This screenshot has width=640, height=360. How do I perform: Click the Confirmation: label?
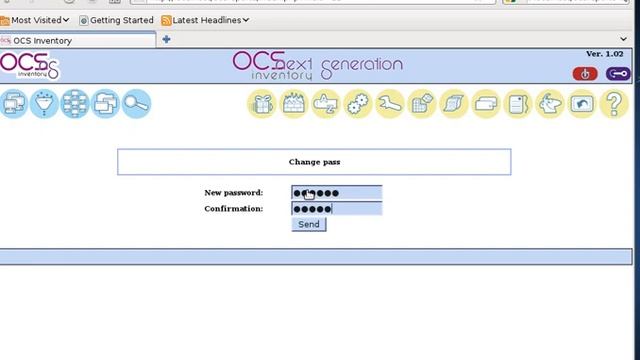pyautogui.click(x=233, y=209)
